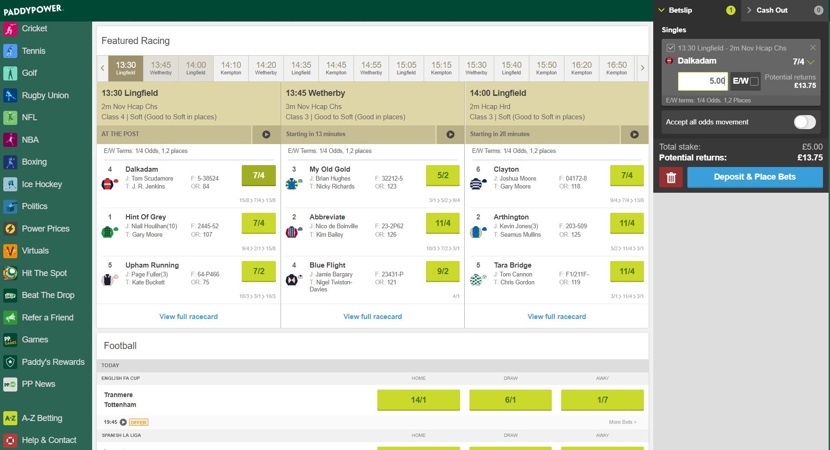
Task: Show earlier race times with left arrow
Action: (x=103, y=68)
